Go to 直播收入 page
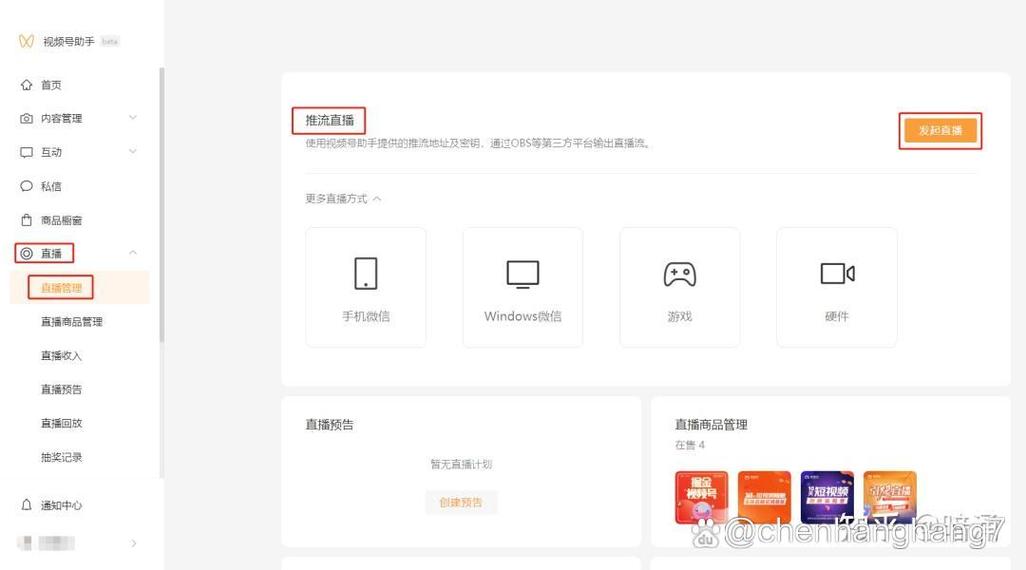Viewport: 1026px width, 570px height. point(61,356)
